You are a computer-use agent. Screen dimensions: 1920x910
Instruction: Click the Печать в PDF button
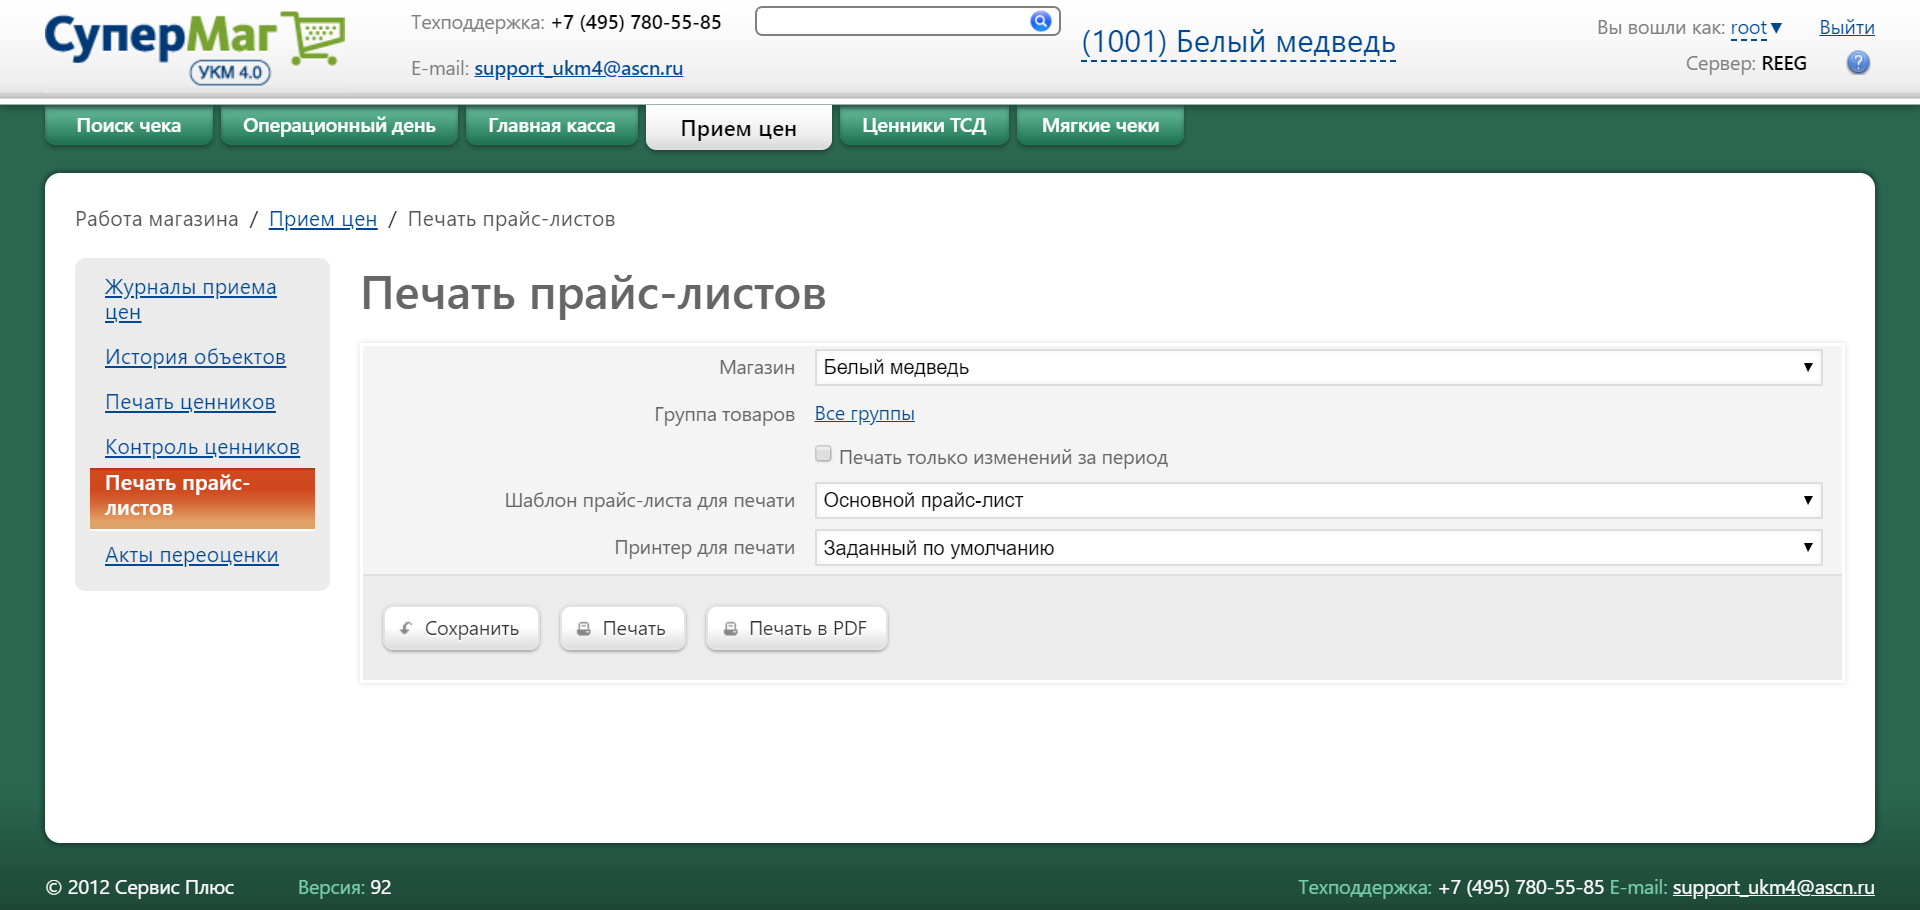(x=797, y=628)
